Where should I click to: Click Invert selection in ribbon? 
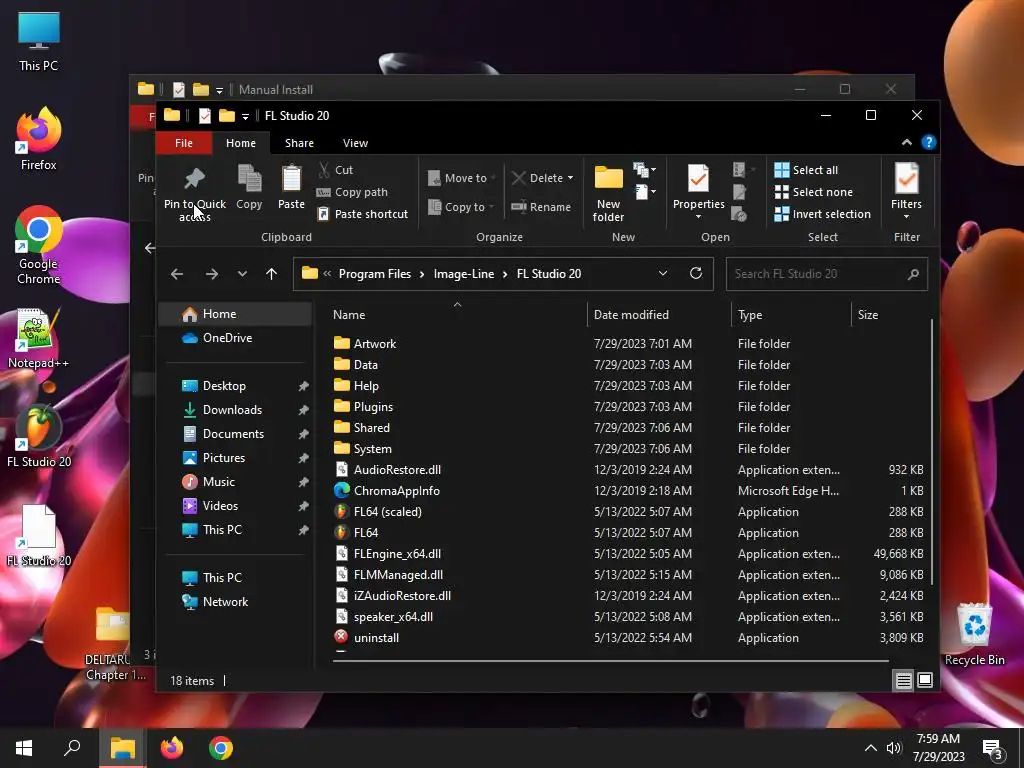pos(822,214)
